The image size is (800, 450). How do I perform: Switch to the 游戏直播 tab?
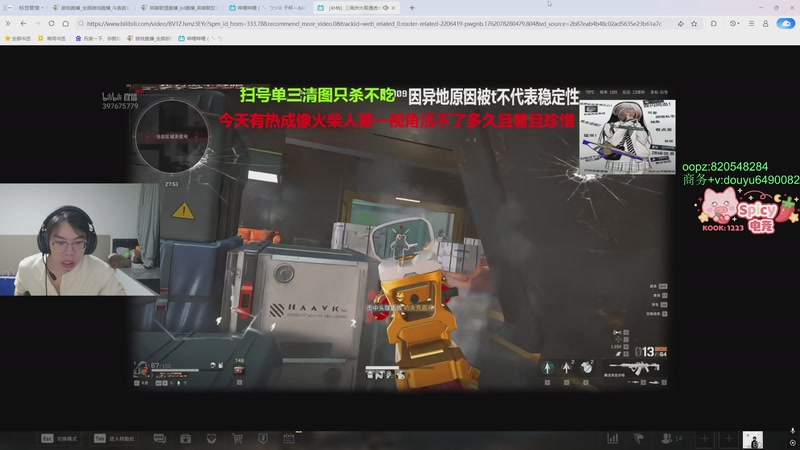point(90,8)
